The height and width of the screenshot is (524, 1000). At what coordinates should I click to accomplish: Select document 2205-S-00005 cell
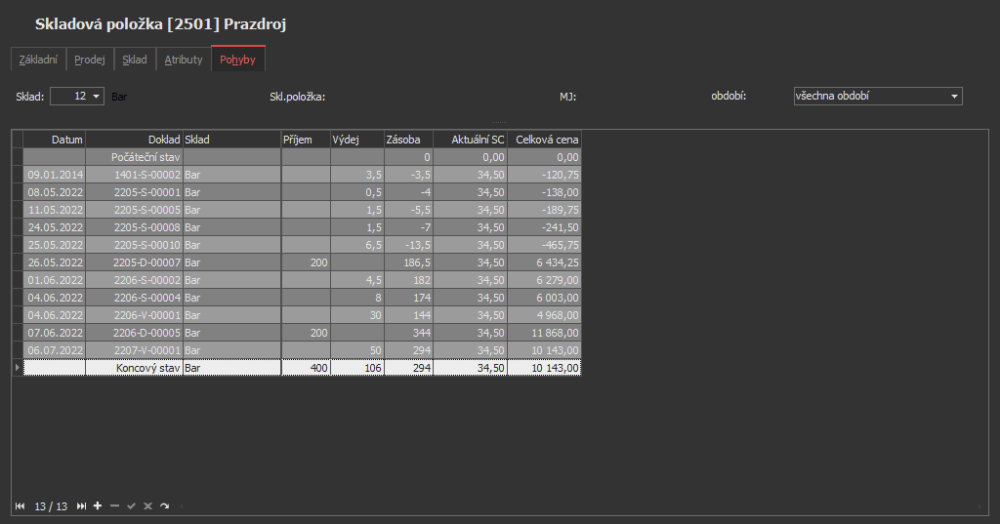(135, 210)
